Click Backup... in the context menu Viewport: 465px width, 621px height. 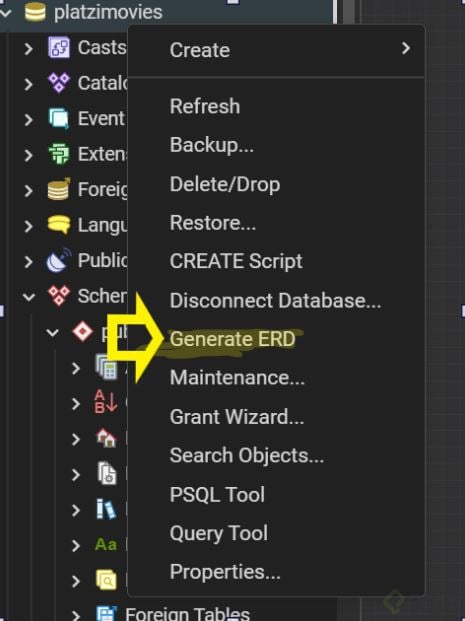point(212,145)
